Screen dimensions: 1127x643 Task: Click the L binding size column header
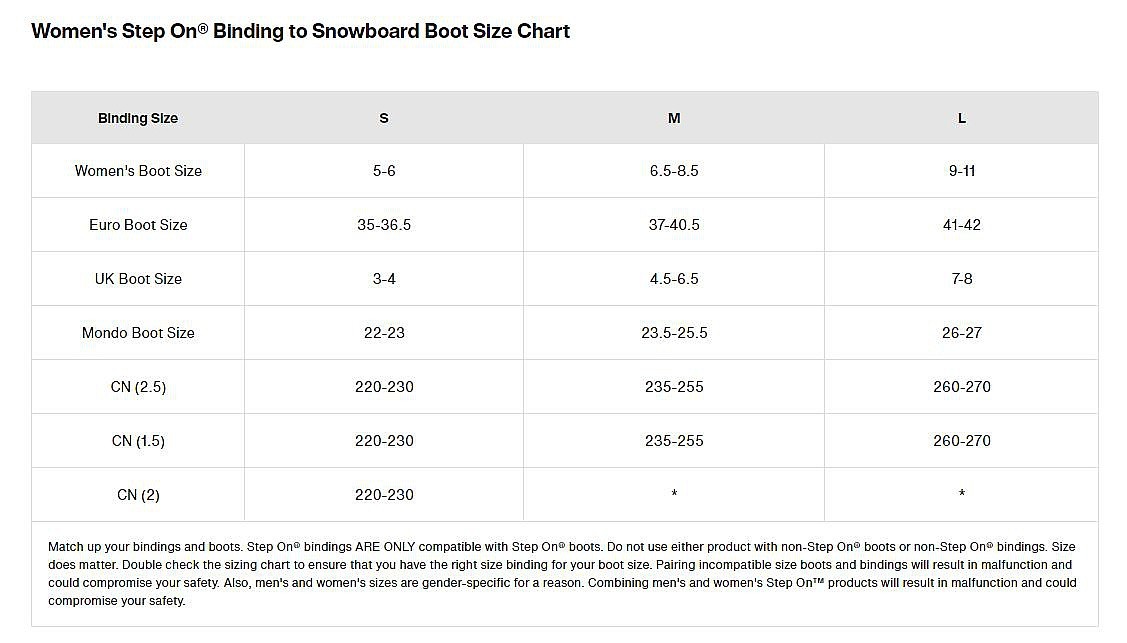(x=962, y=118)
